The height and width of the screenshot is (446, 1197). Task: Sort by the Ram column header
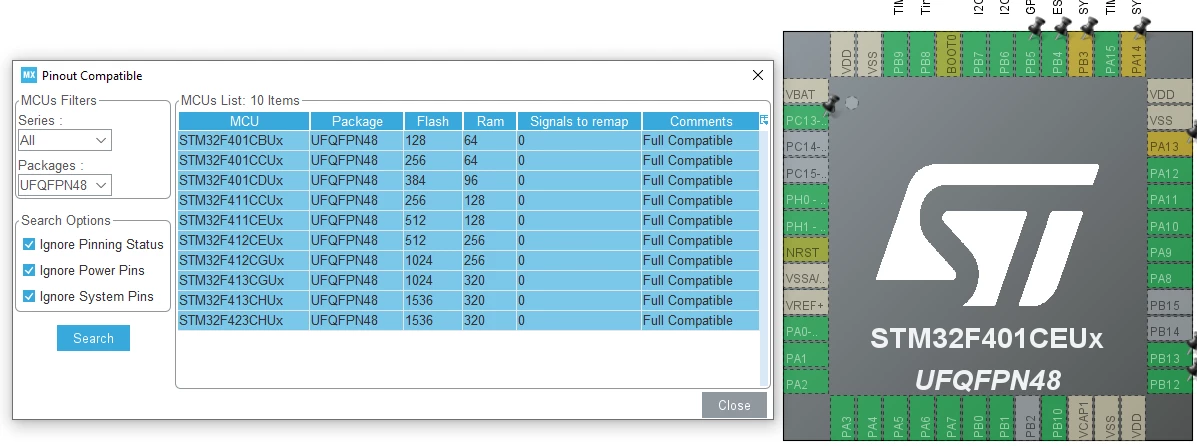[x=490, y=121]
